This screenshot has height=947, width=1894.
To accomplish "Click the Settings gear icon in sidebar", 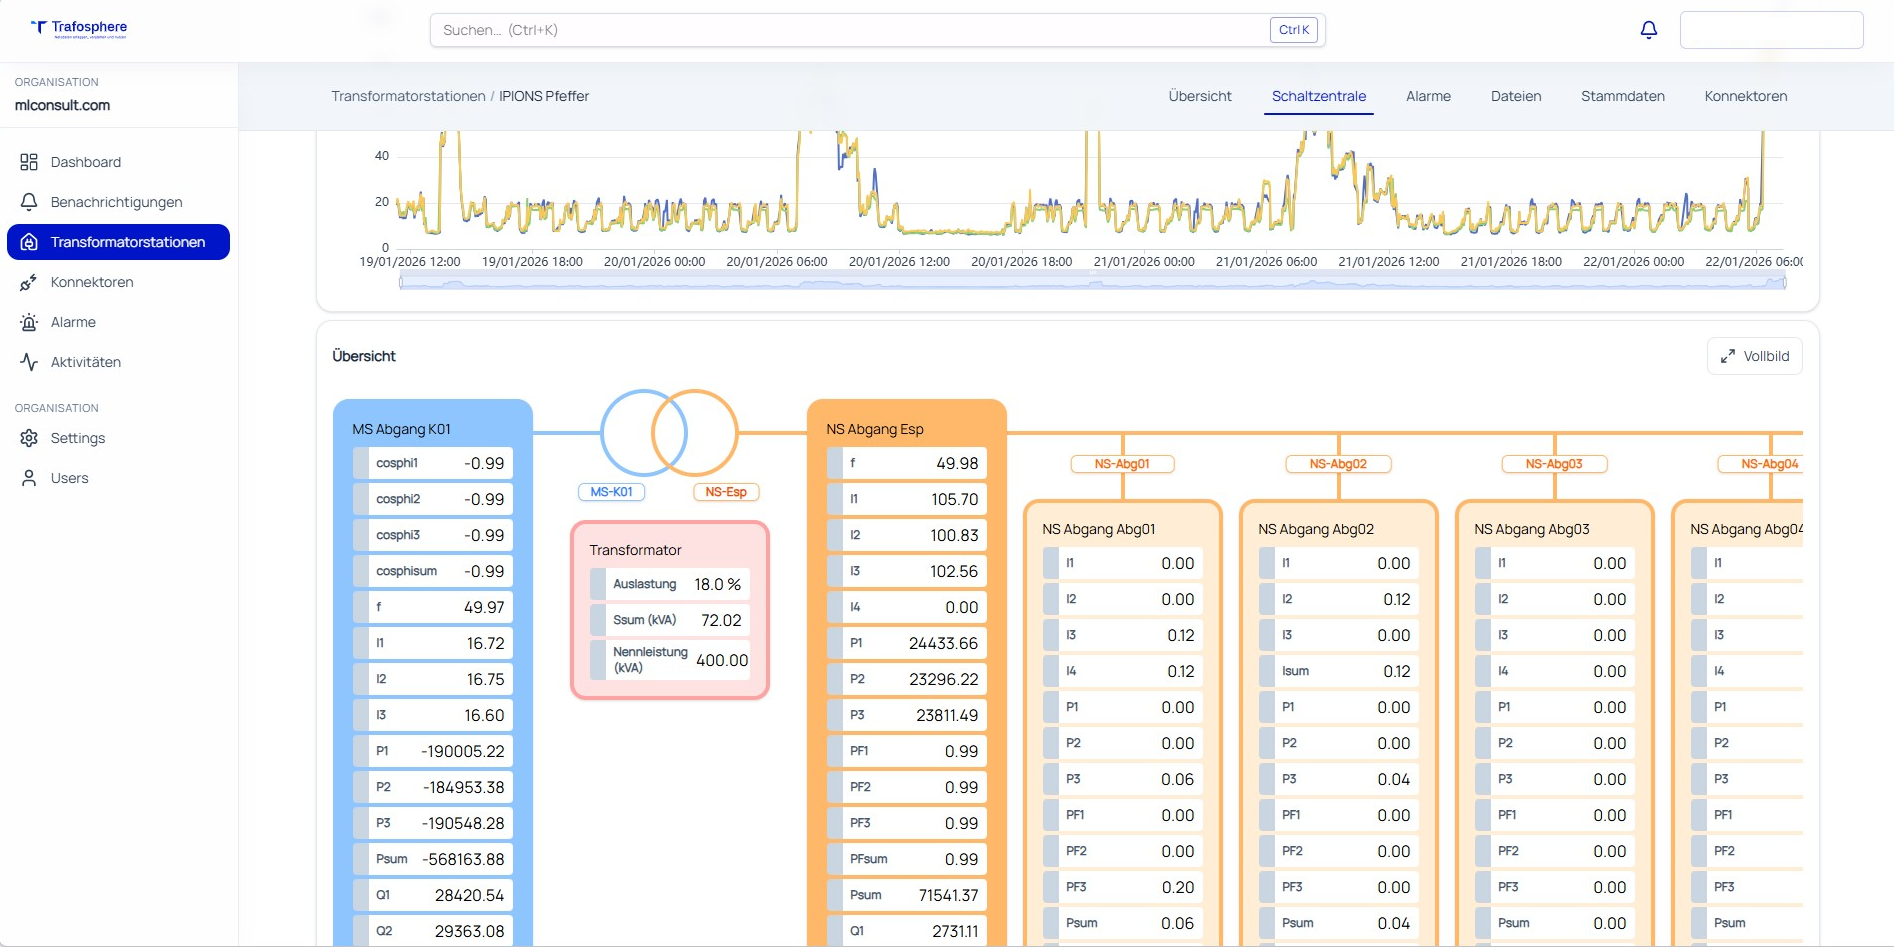I will [x=29, y=438].
